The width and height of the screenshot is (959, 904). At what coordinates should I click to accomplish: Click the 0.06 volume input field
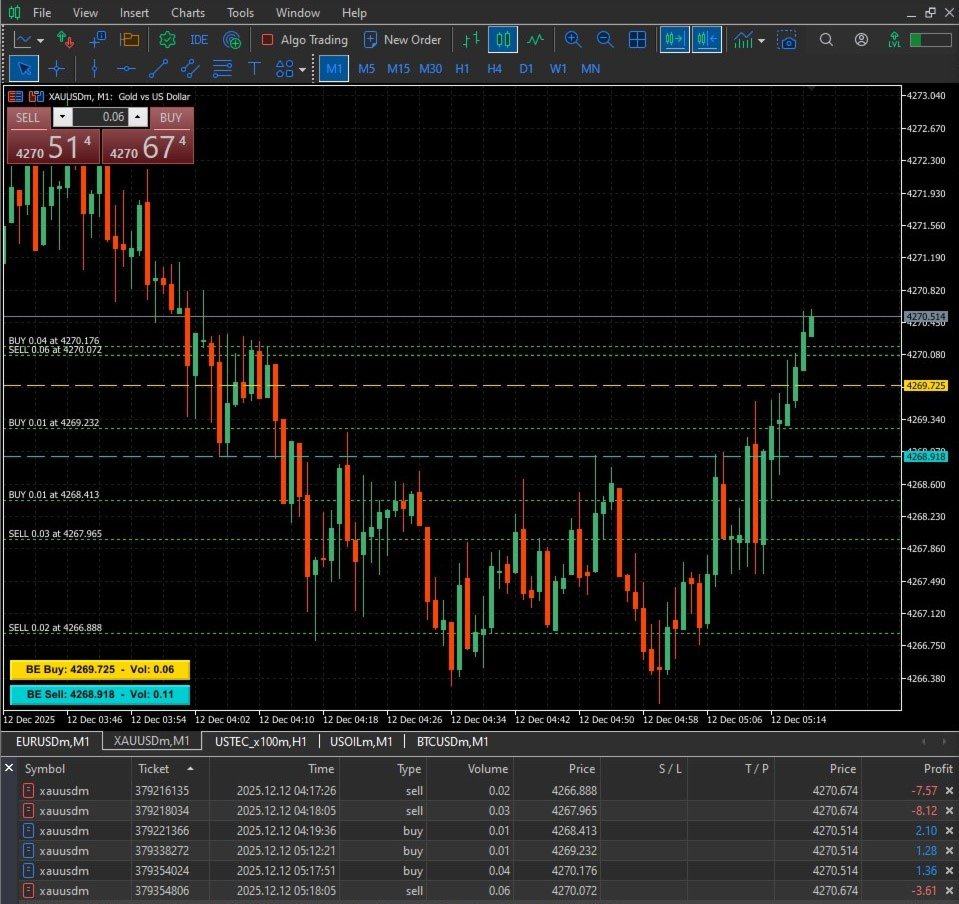point(100,117)
